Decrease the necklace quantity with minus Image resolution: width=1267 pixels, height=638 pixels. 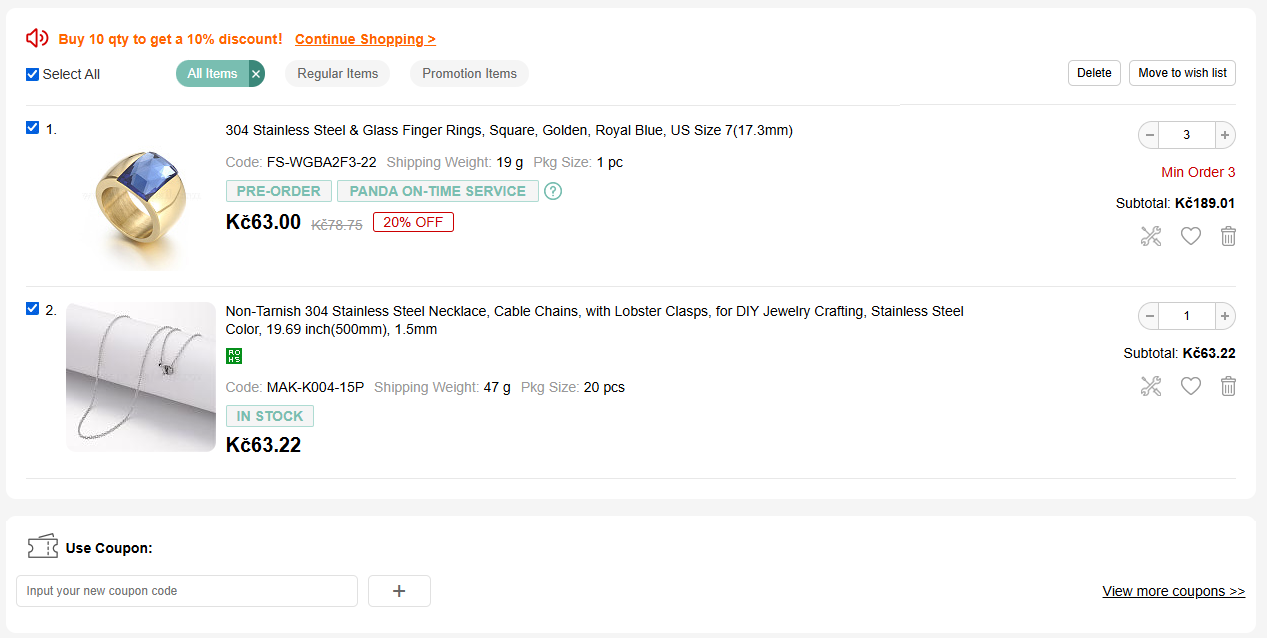click(x=1150, y=316)
